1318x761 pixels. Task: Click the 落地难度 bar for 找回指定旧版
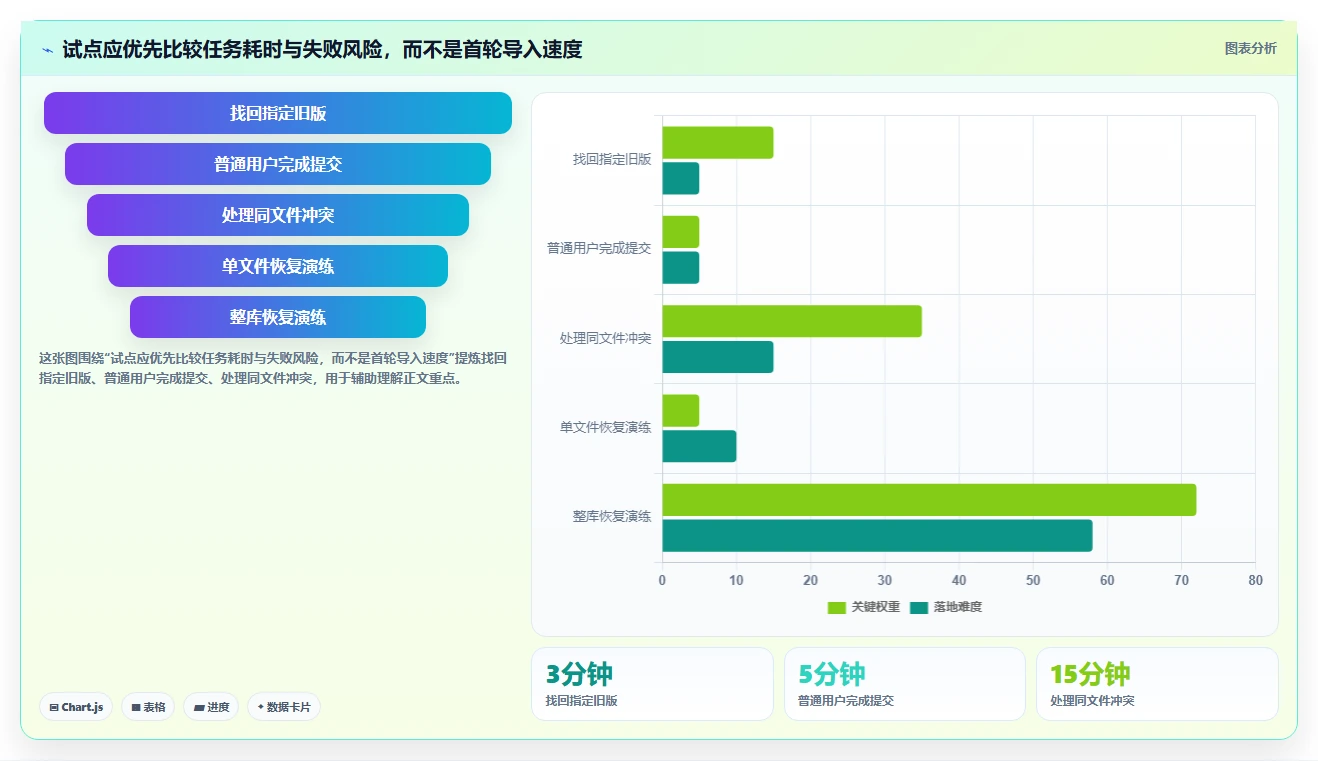point(681,178)
